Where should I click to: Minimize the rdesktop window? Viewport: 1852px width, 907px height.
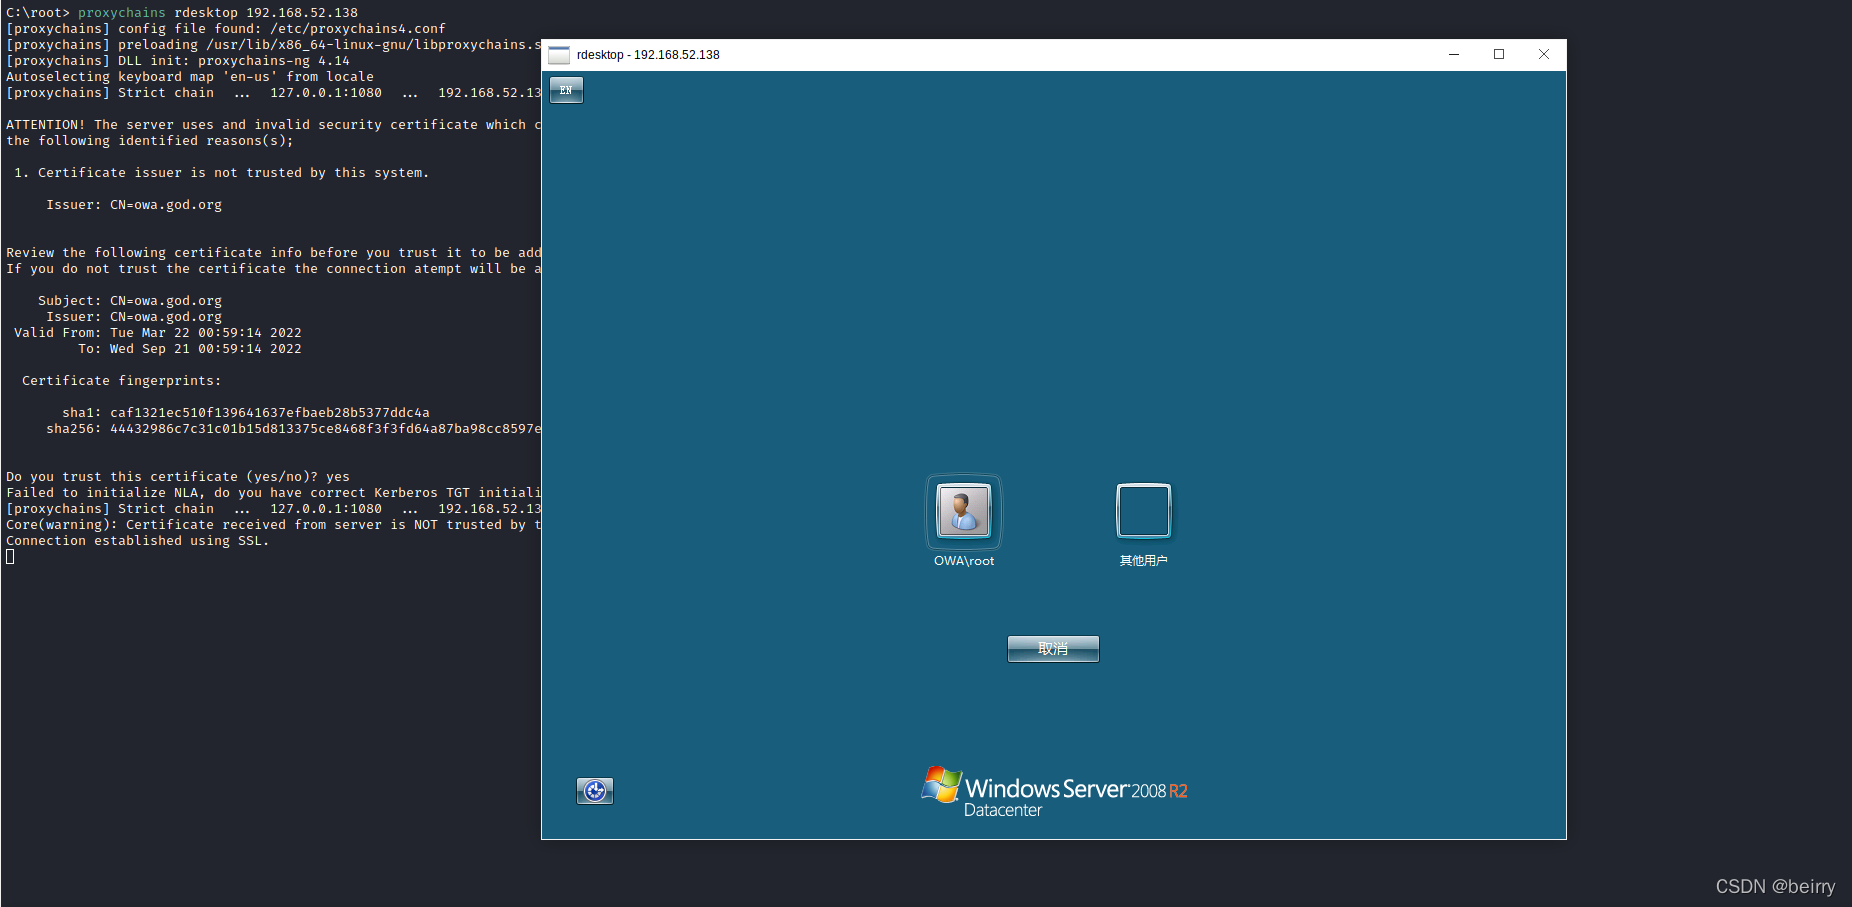coord(1454,55)
